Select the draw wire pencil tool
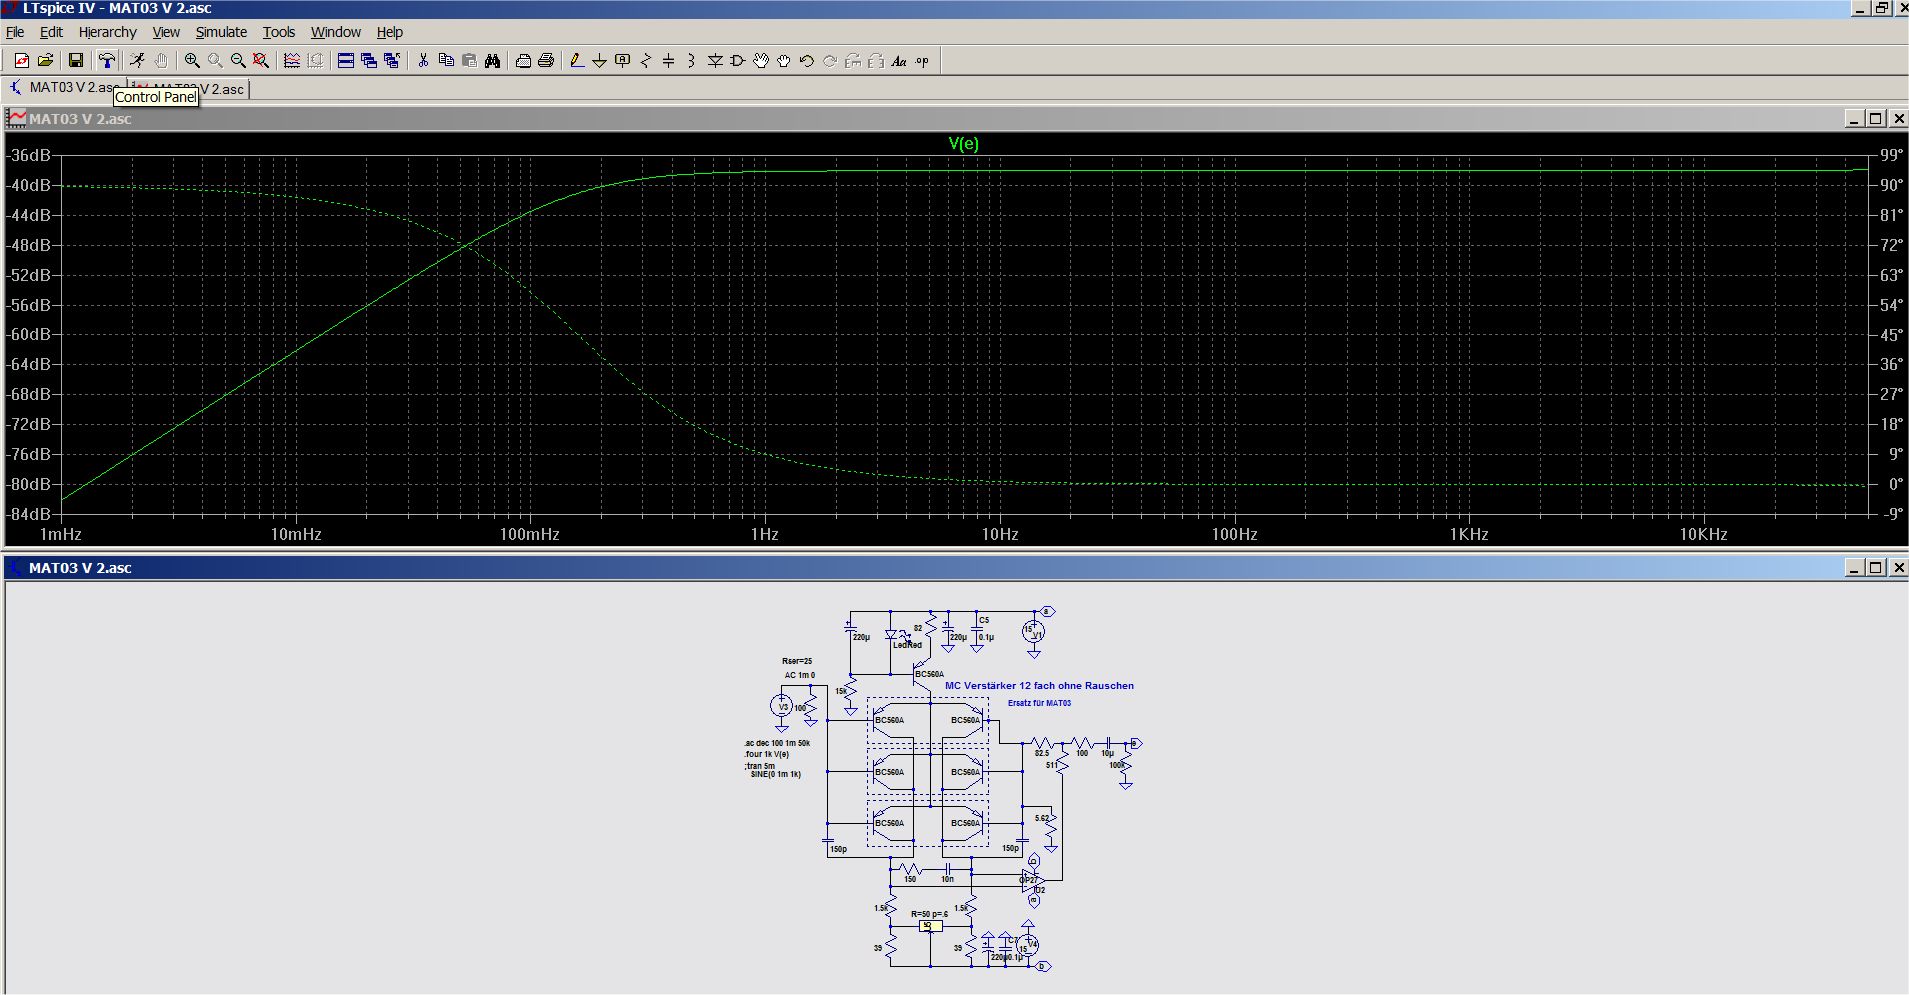The width and height of the screenshot is (1909, 995). click(x=576, y=61)
